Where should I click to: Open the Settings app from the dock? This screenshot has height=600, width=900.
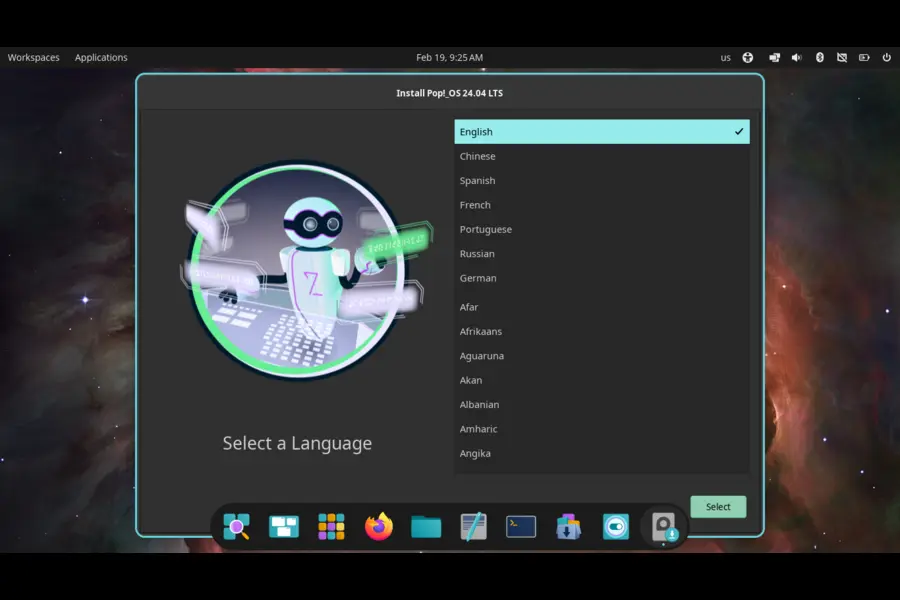click(x=615, y=526)
